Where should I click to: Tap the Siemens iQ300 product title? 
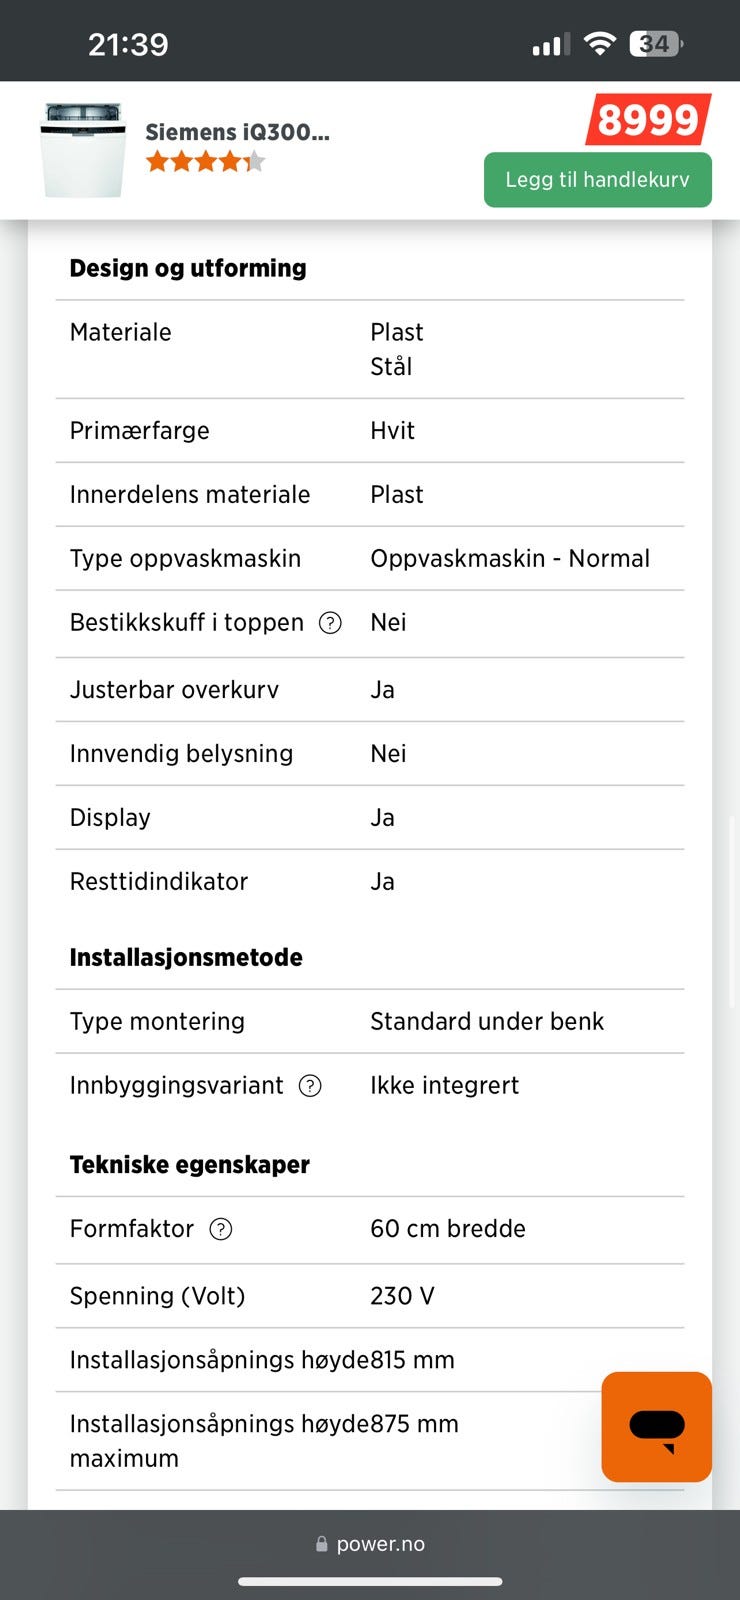[237, 132]
